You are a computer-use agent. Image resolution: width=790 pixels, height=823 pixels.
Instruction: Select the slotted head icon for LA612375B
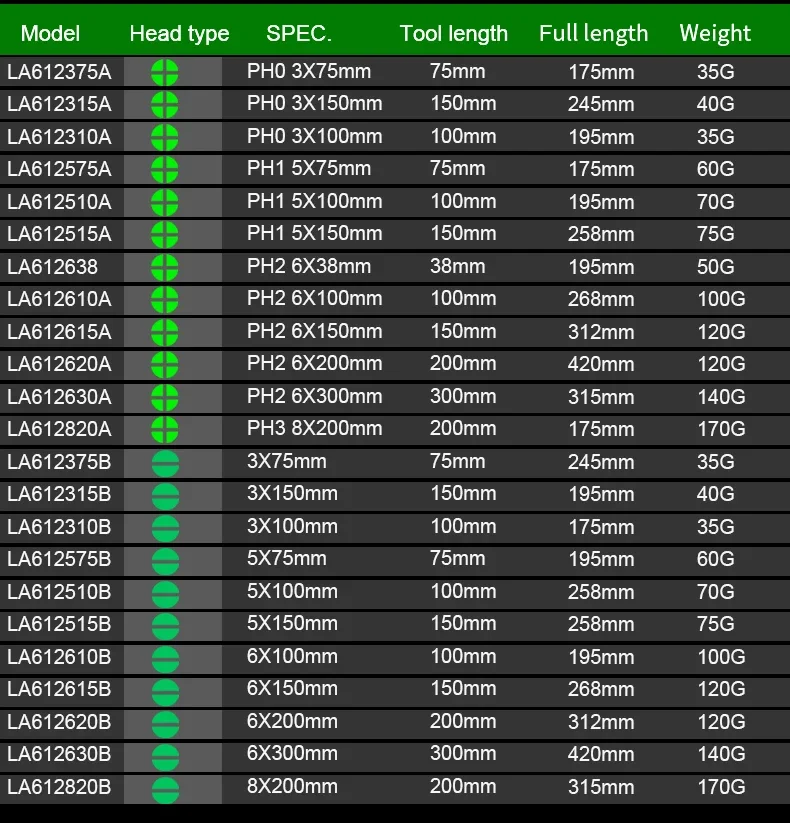165,463
